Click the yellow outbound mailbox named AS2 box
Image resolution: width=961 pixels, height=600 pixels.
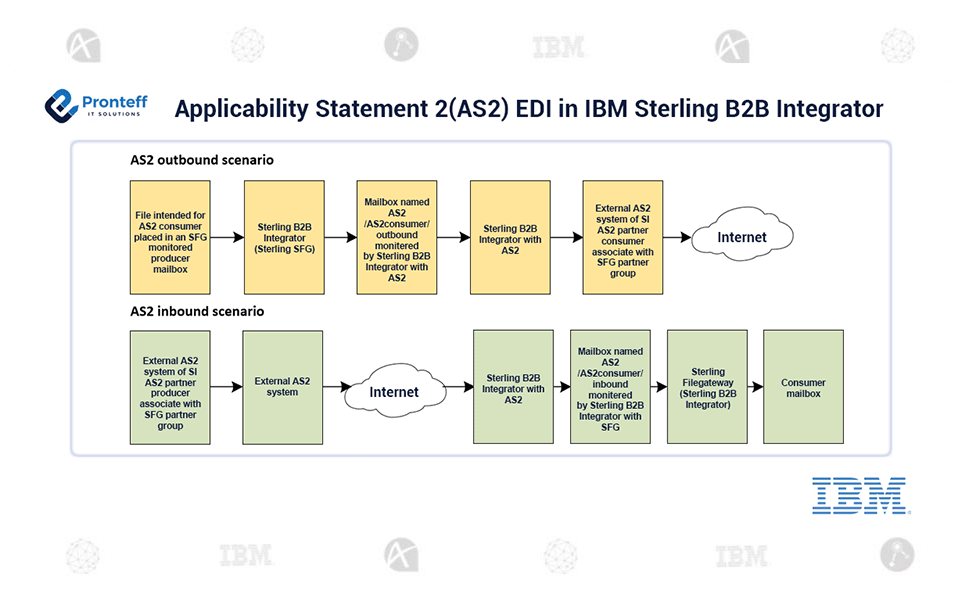pyautogui.click(x=397, y=237)
